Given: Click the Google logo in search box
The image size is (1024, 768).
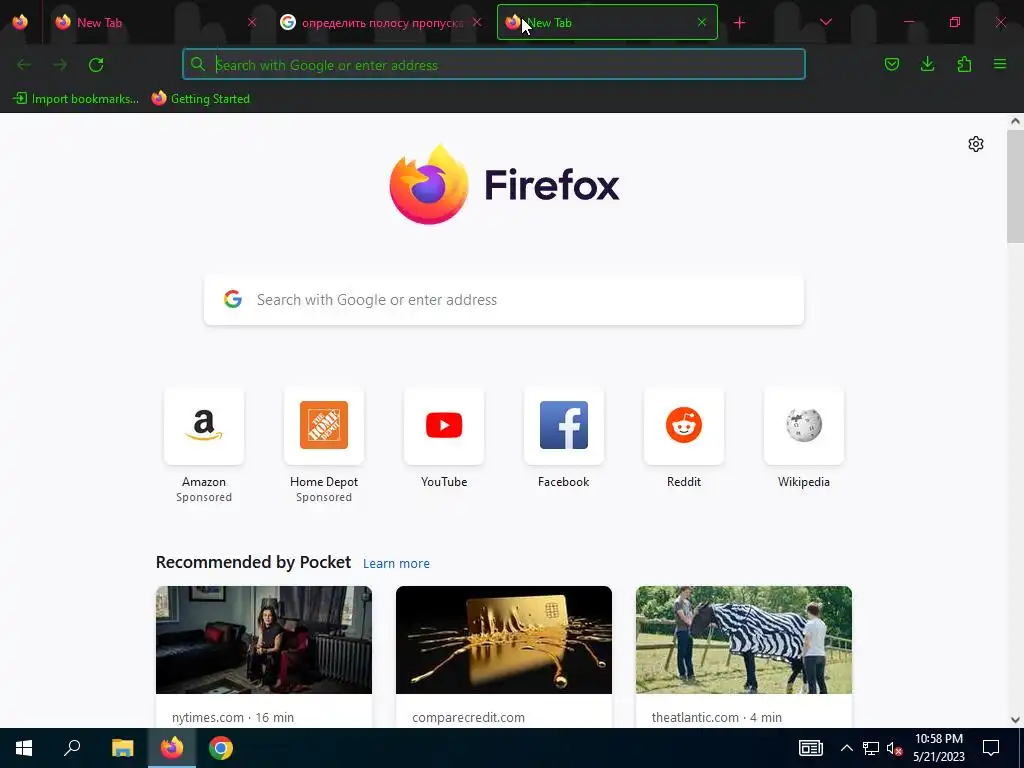Looking at the screenshot, I should click(x=232, y=299).
